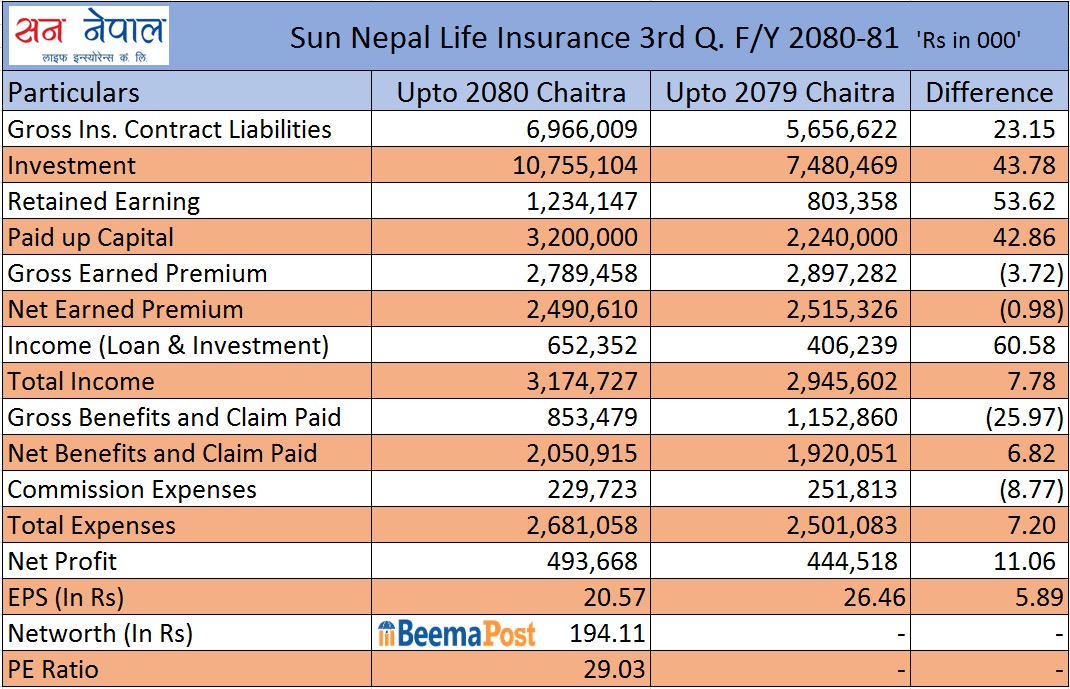This screenshot has height=689, width=1070.
Task: Click the Networth value 194.11
Action: 607,633
